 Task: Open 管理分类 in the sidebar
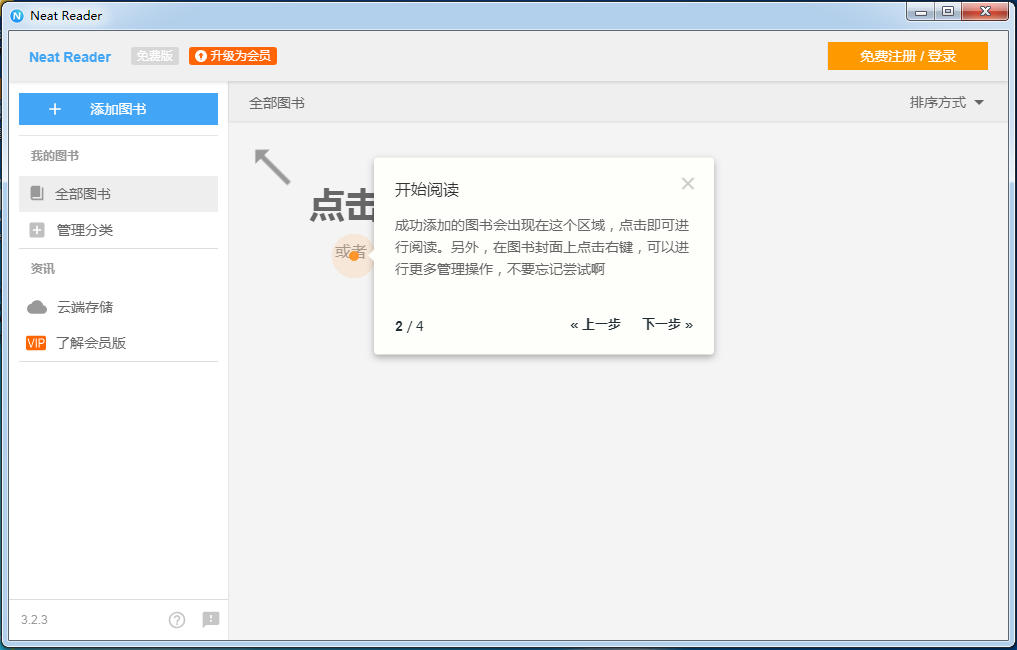point(85,230)
